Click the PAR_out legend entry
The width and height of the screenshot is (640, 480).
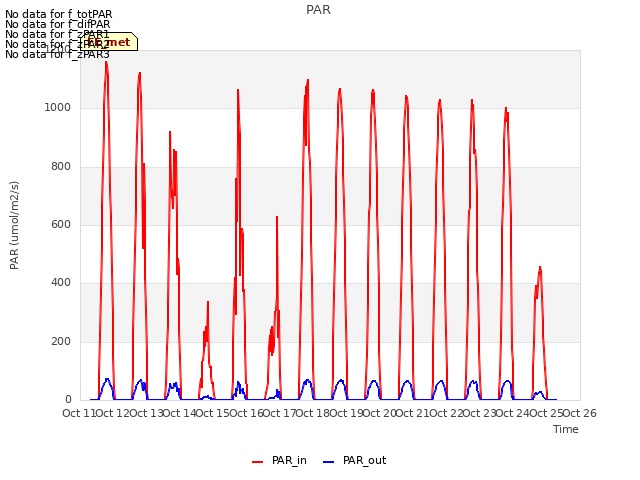click(x=354, y=460)
